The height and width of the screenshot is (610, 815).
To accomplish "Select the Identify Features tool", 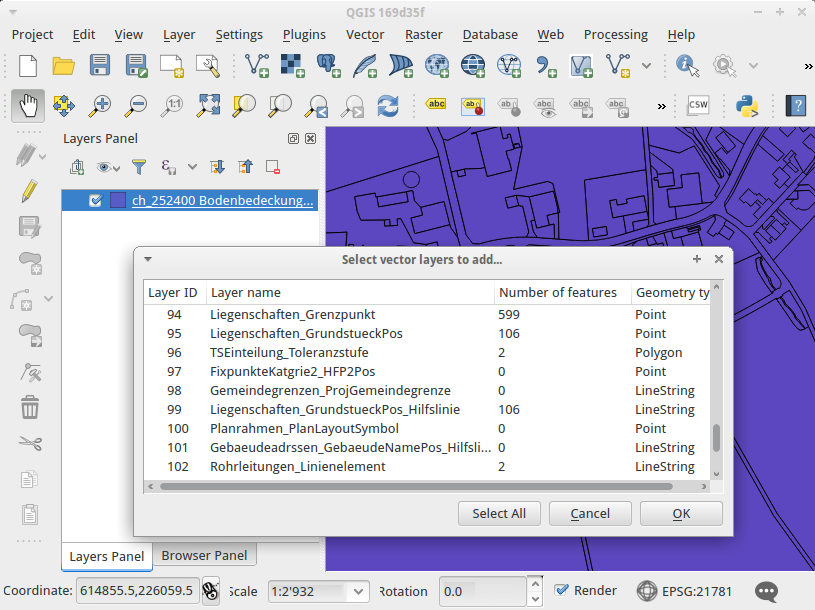I will pyautogui.click(x=687, y=65).
